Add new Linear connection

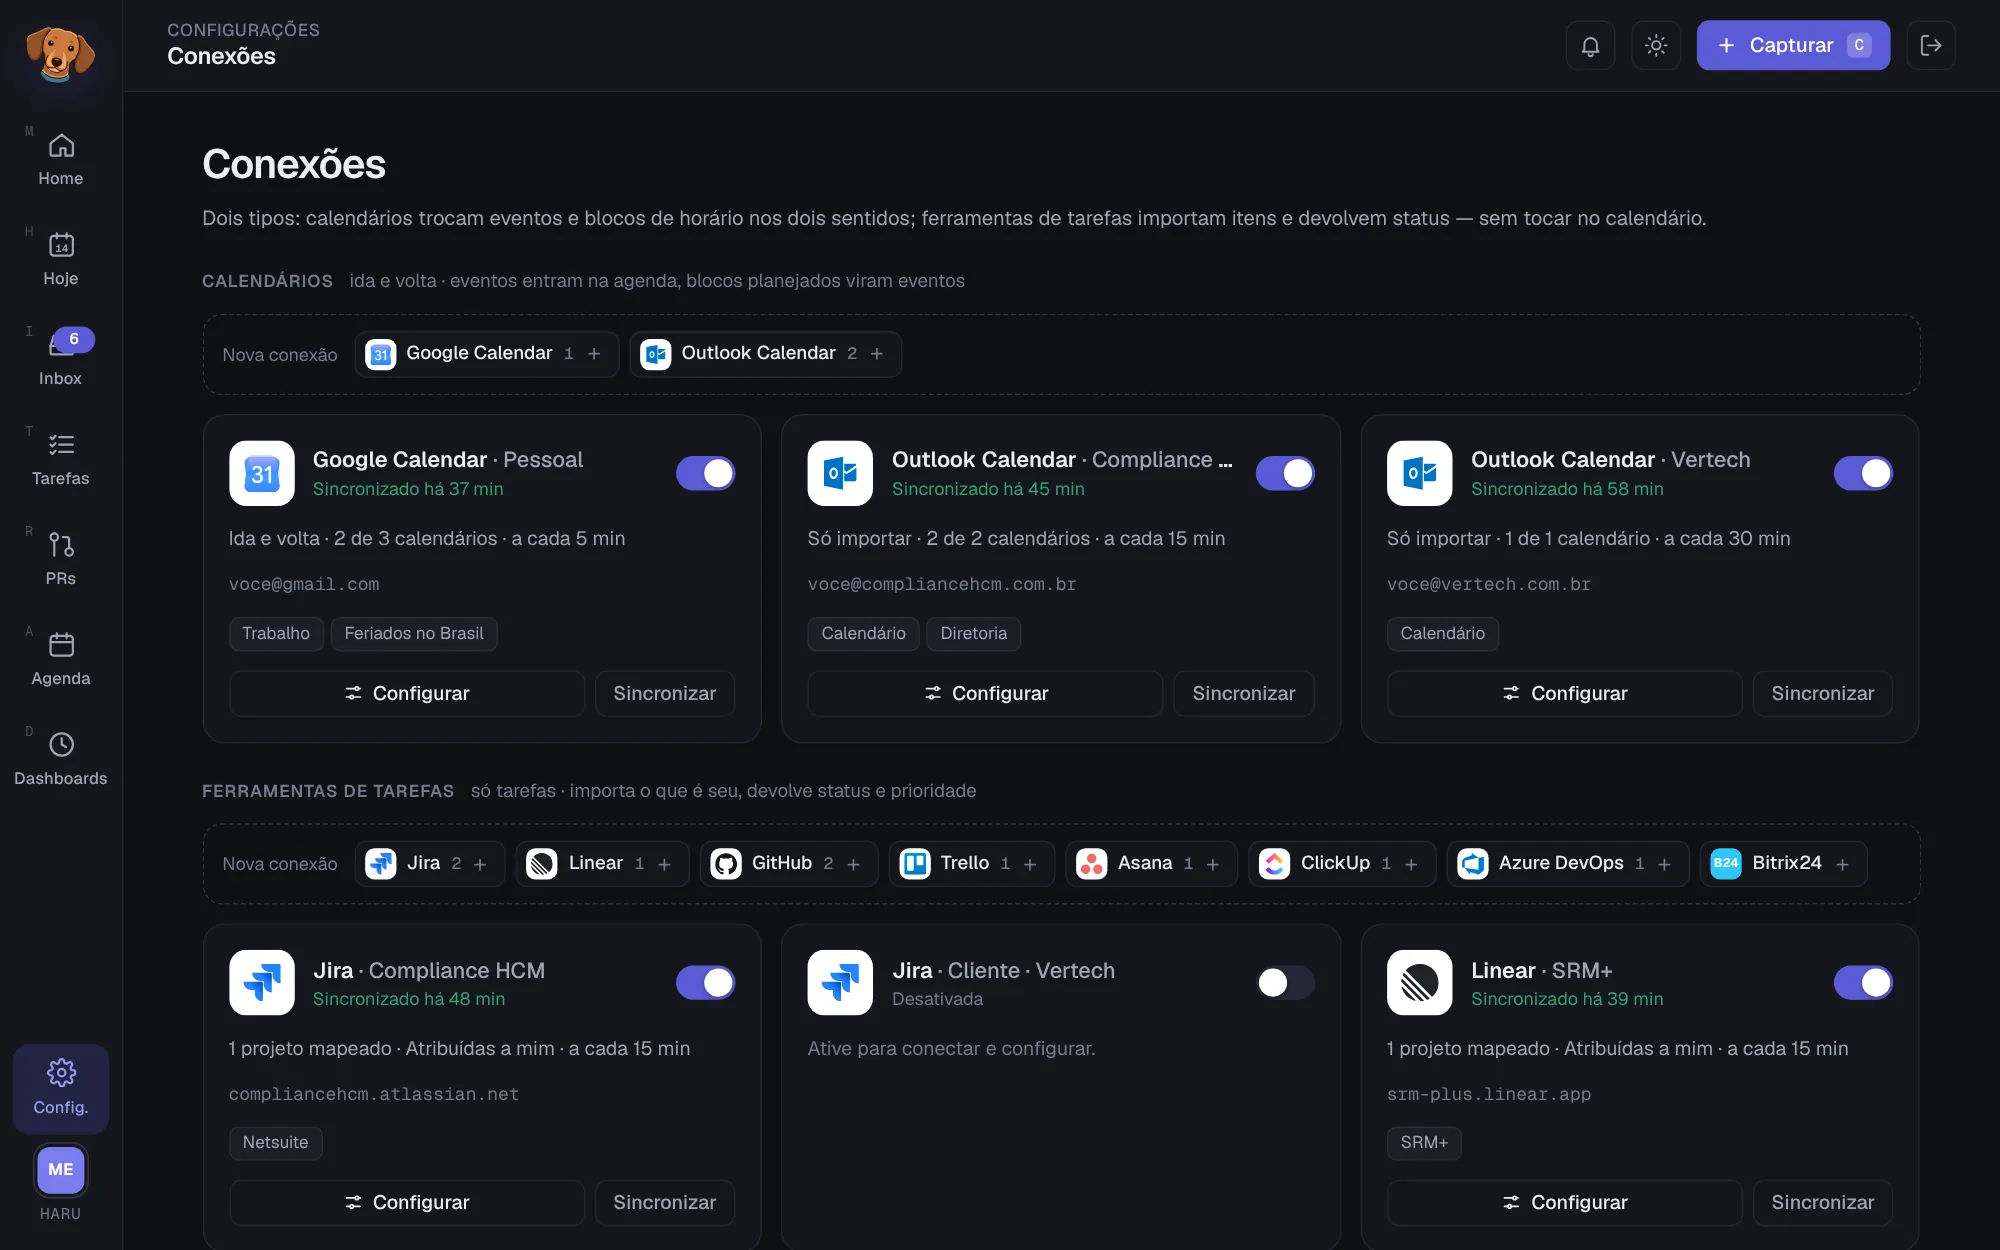click(x=603, y=863)
